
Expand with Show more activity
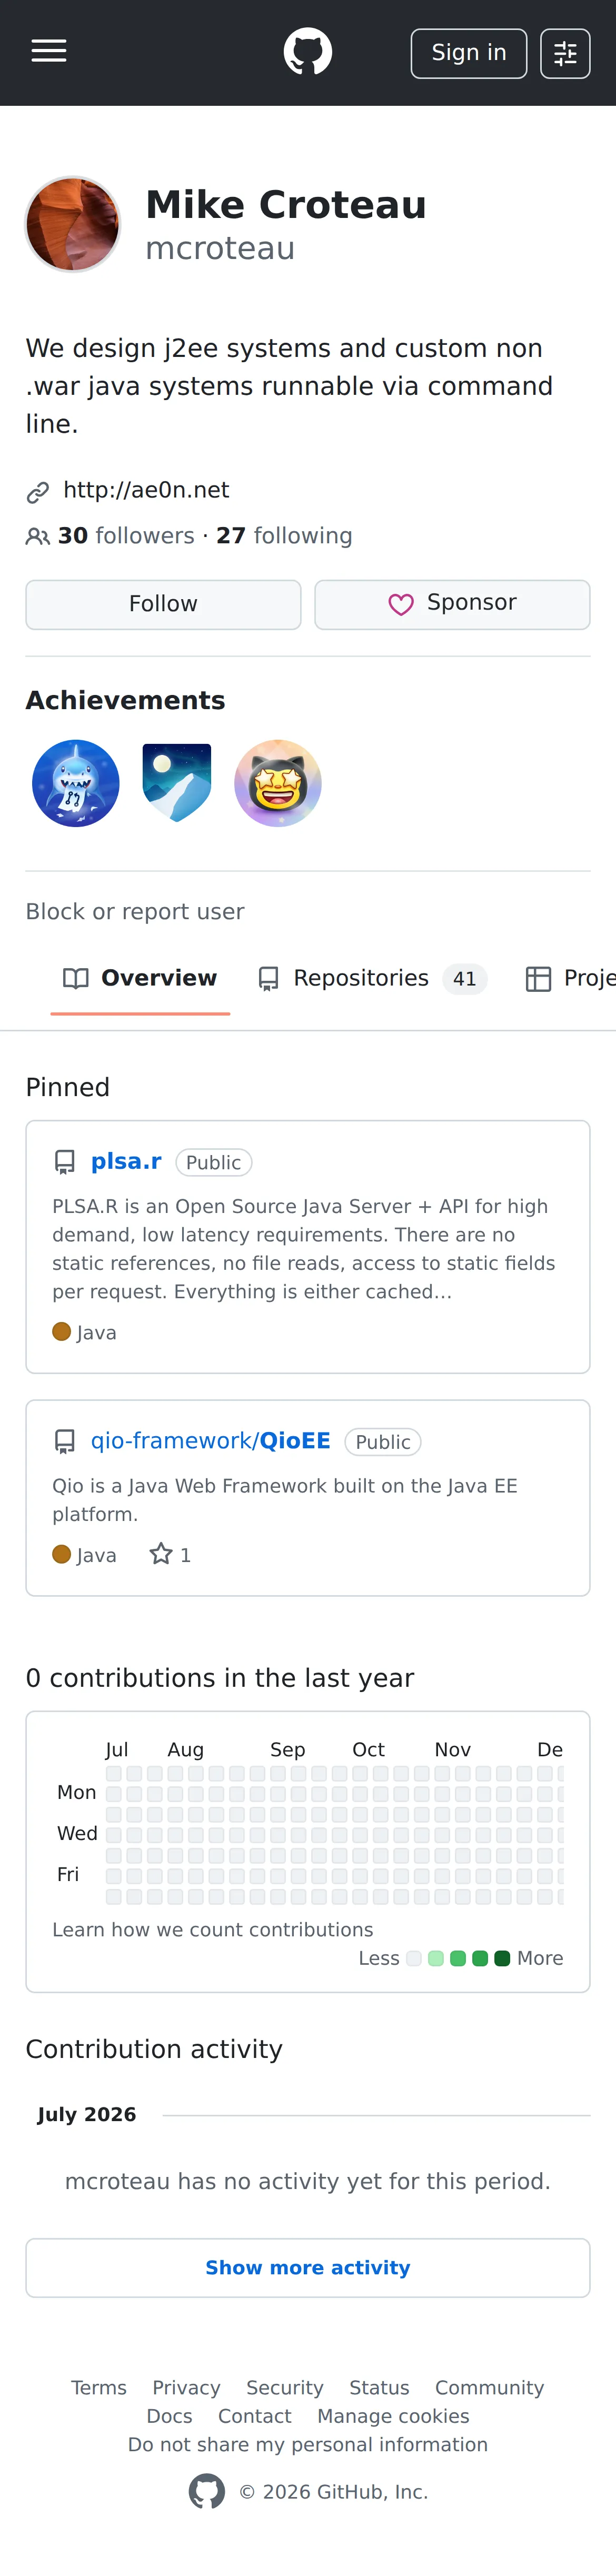pos(308,2268)
